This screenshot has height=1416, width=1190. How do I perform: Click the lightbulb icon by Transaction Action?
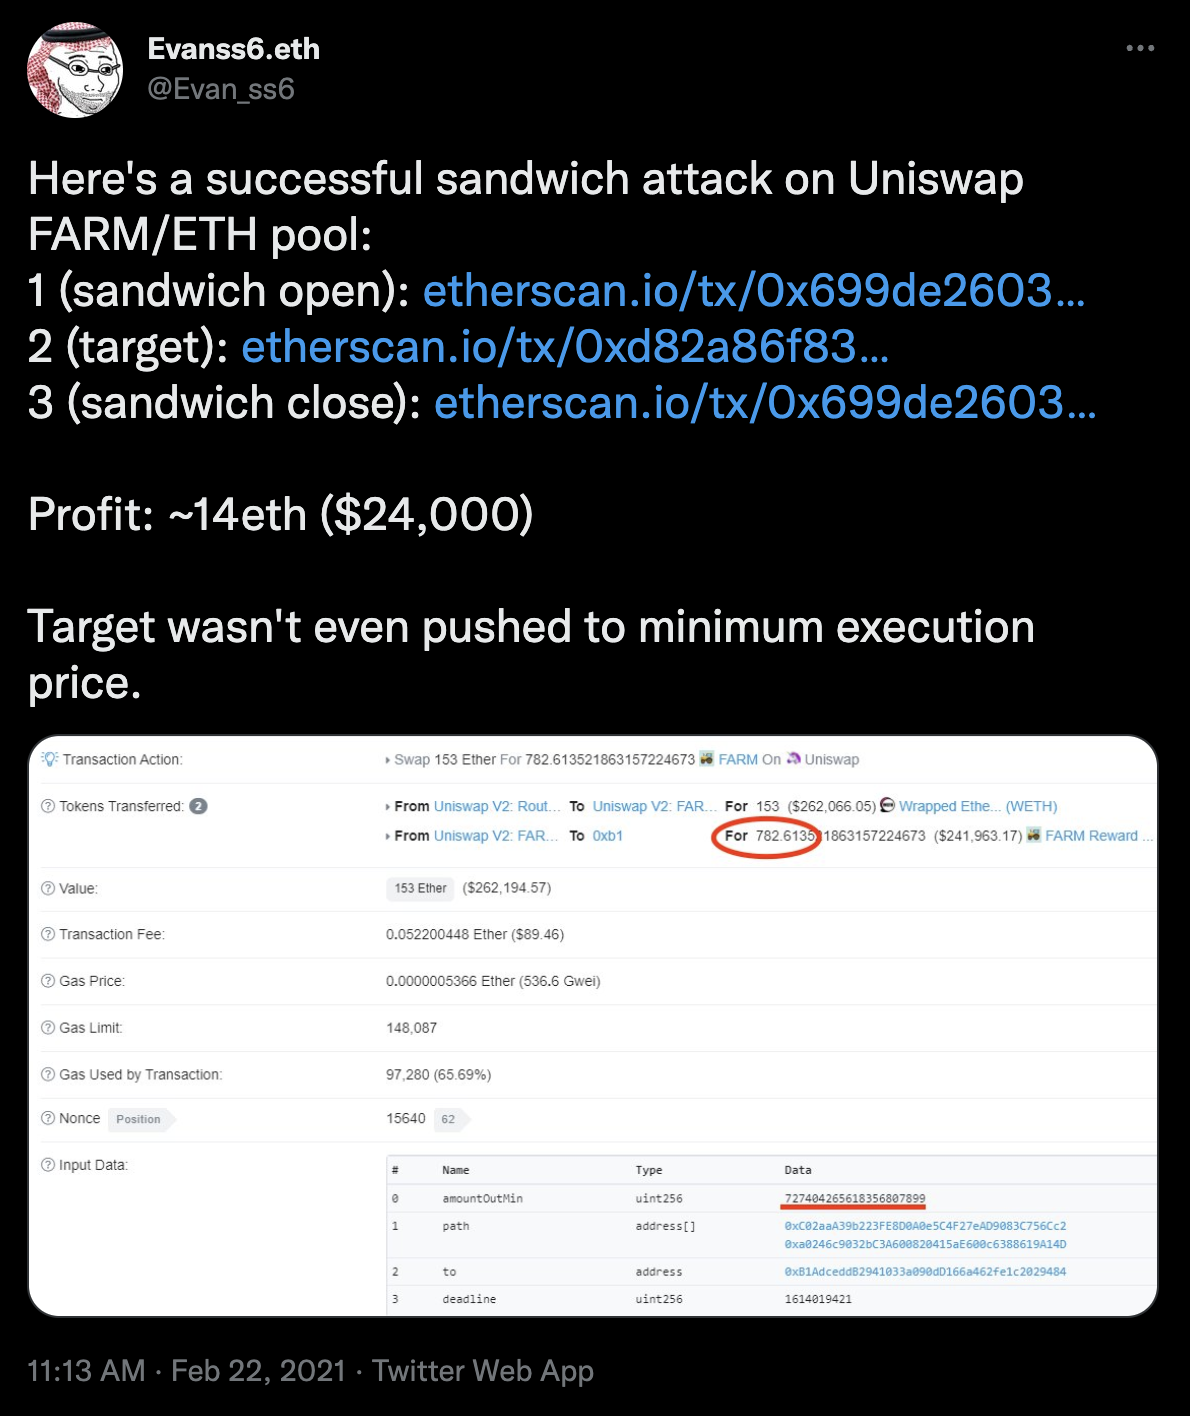(50, 759)
